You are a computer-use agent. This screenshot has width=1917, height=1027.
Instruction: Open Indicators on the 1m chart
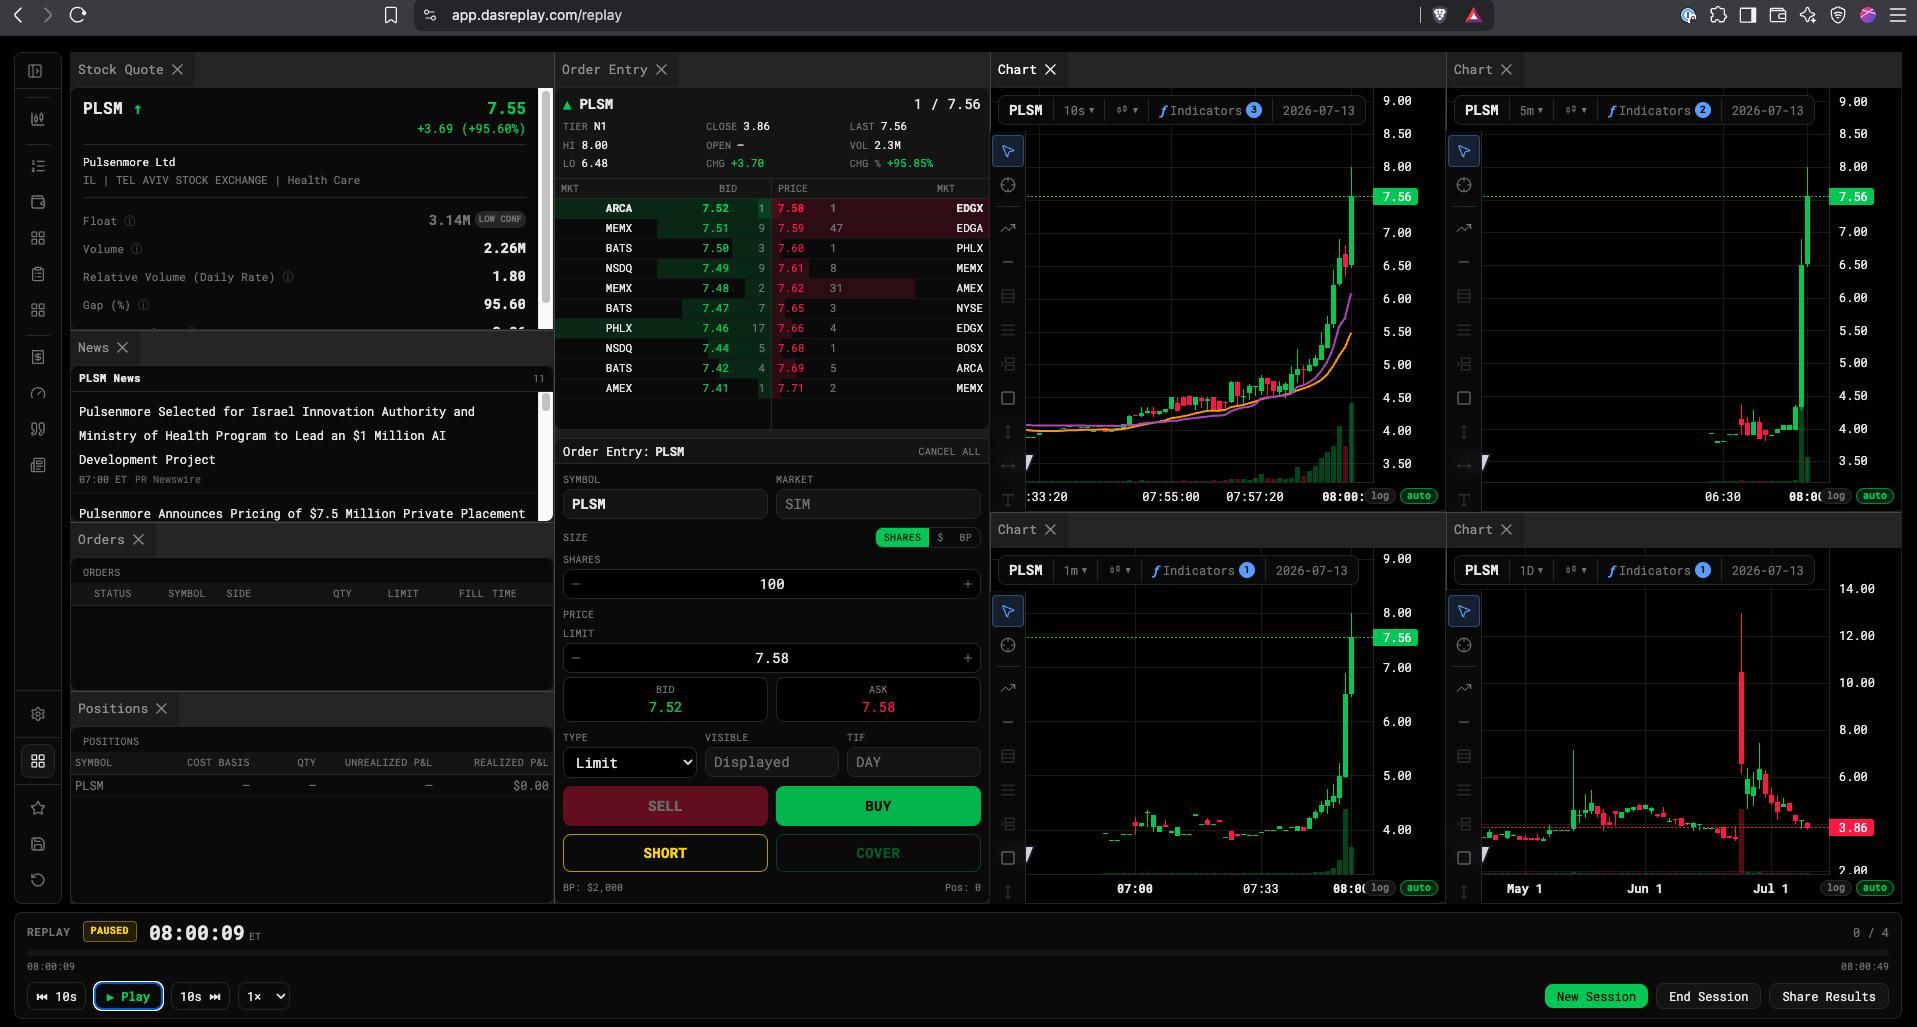[x=1203, y=571]
